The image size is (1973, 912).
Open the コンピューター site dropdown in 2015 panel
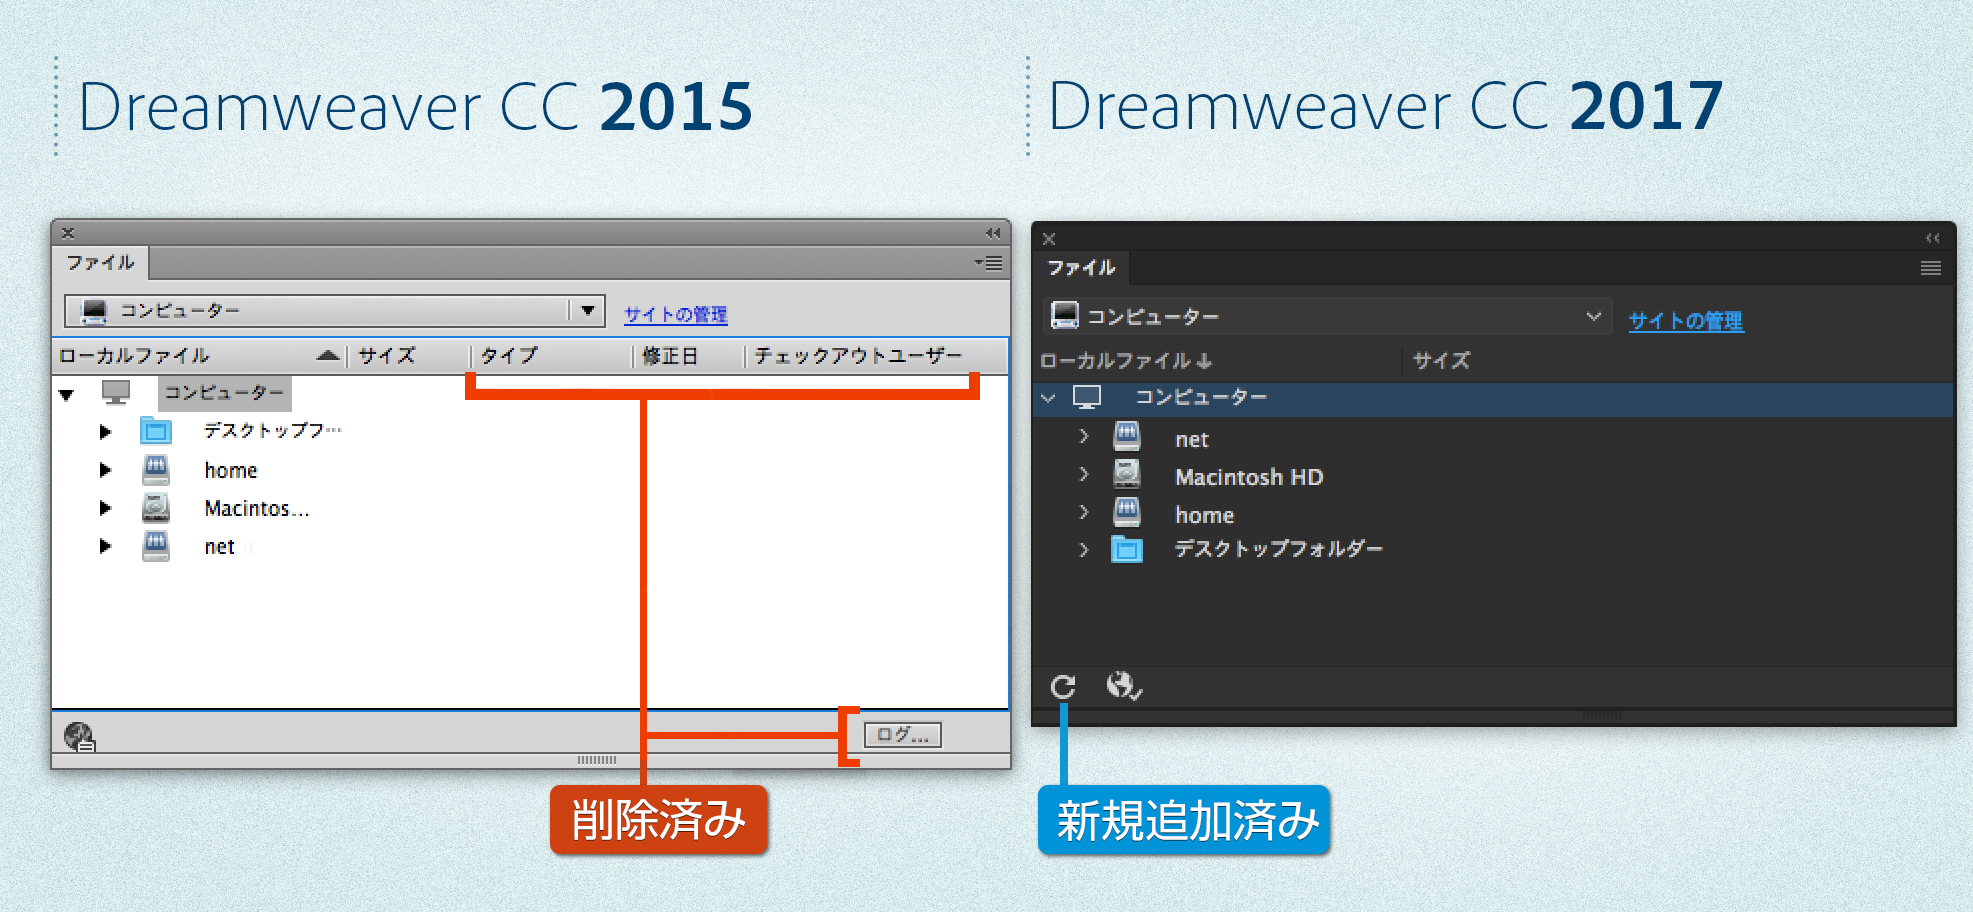coord(588,310)
